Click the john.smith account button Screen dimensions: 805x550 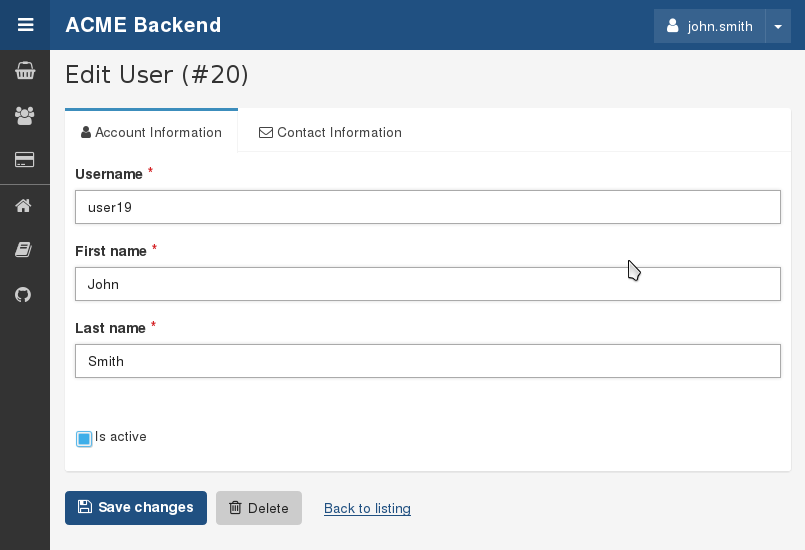[710, 26]
